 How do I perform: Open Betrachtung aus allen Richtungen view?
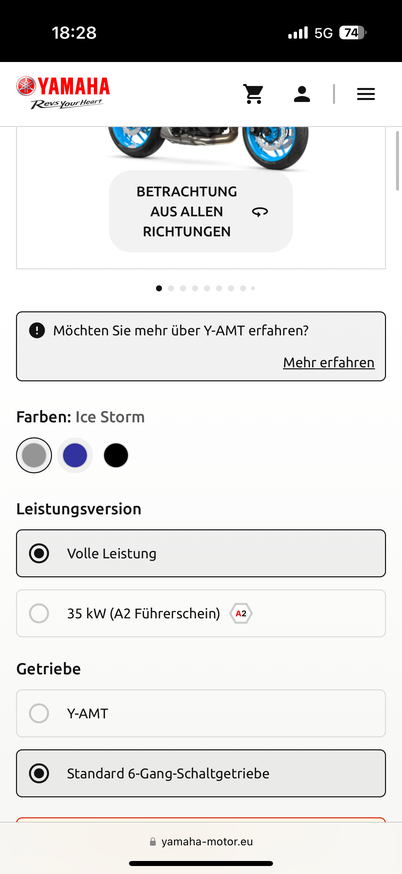[201, 211]
